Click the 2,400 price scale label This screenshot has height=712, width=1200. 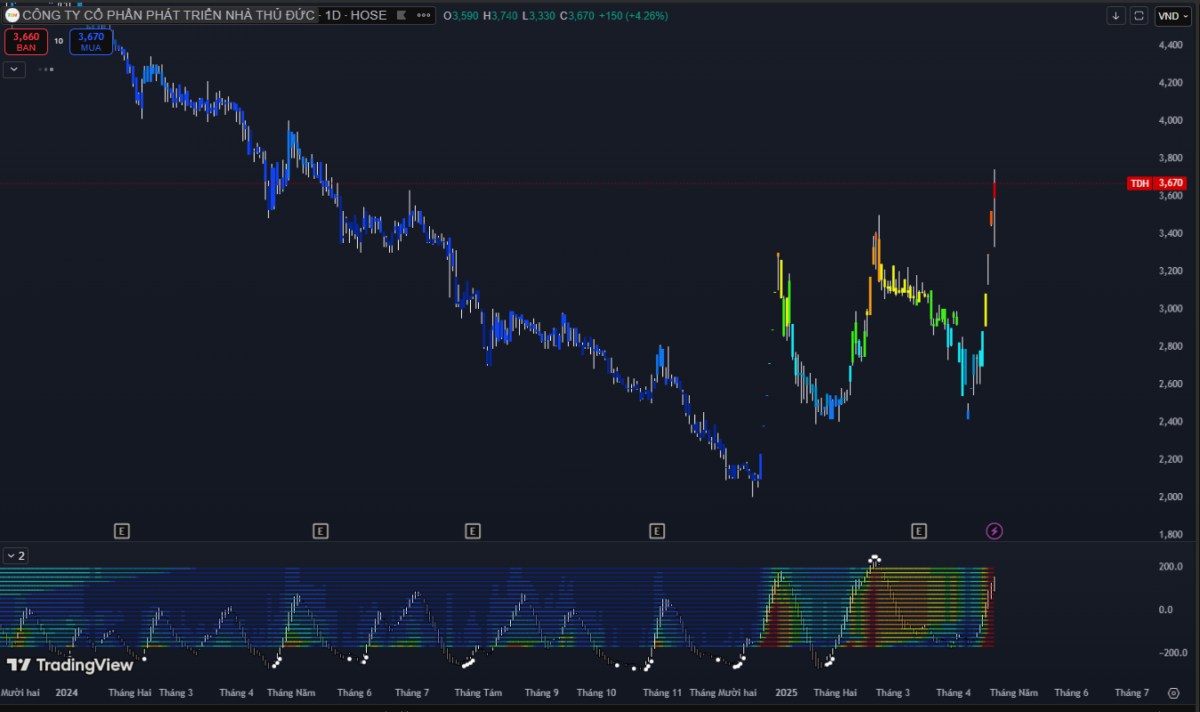click(1170, 422)
